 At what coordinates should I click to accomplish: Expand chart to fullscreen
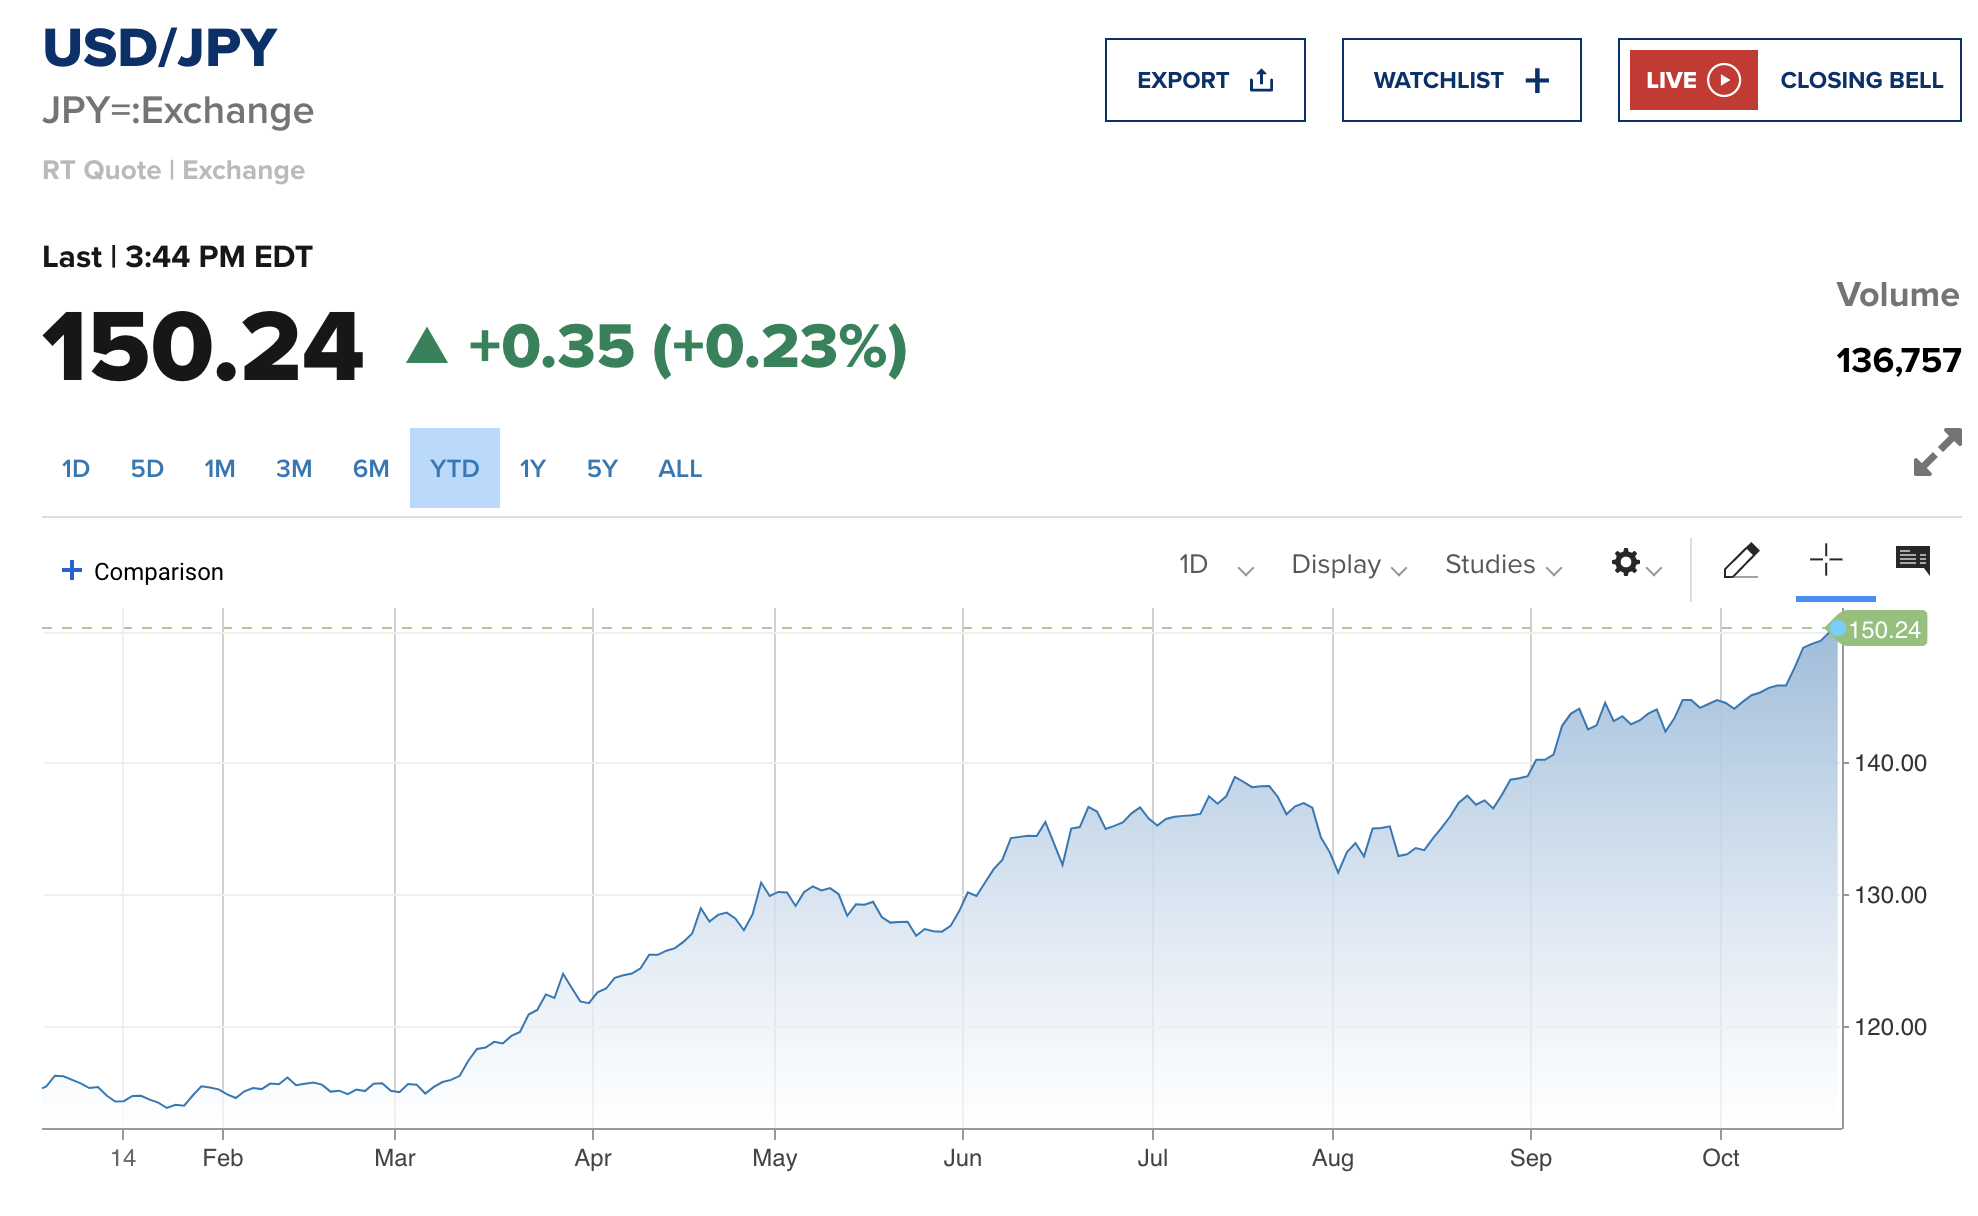(x=1937, y=453)
